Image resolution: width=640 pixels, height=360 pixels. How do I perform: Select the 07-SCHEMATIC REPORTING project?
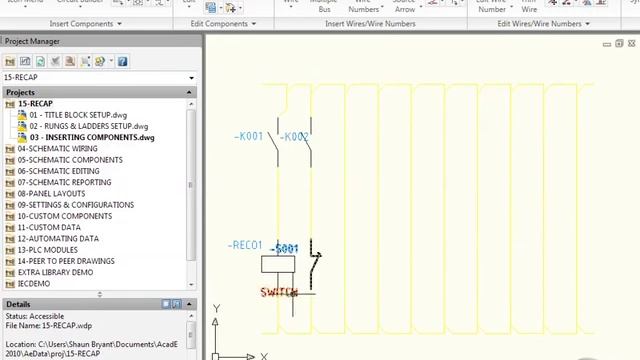tap(64, 182)
